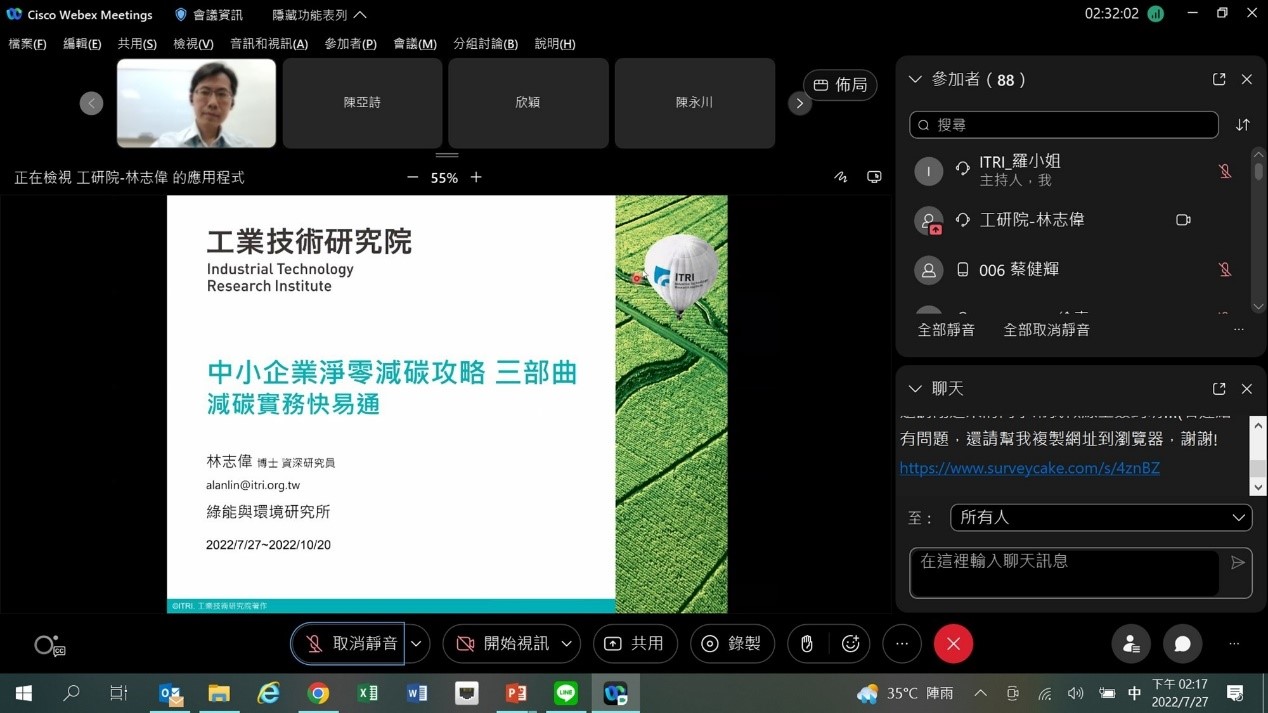Click the annotate pen icon above the slide

coord(840,177)
